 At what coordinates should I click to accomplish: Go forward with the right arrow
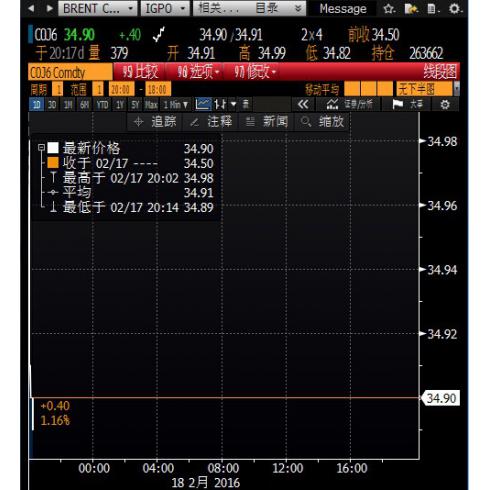click(50, 8)
